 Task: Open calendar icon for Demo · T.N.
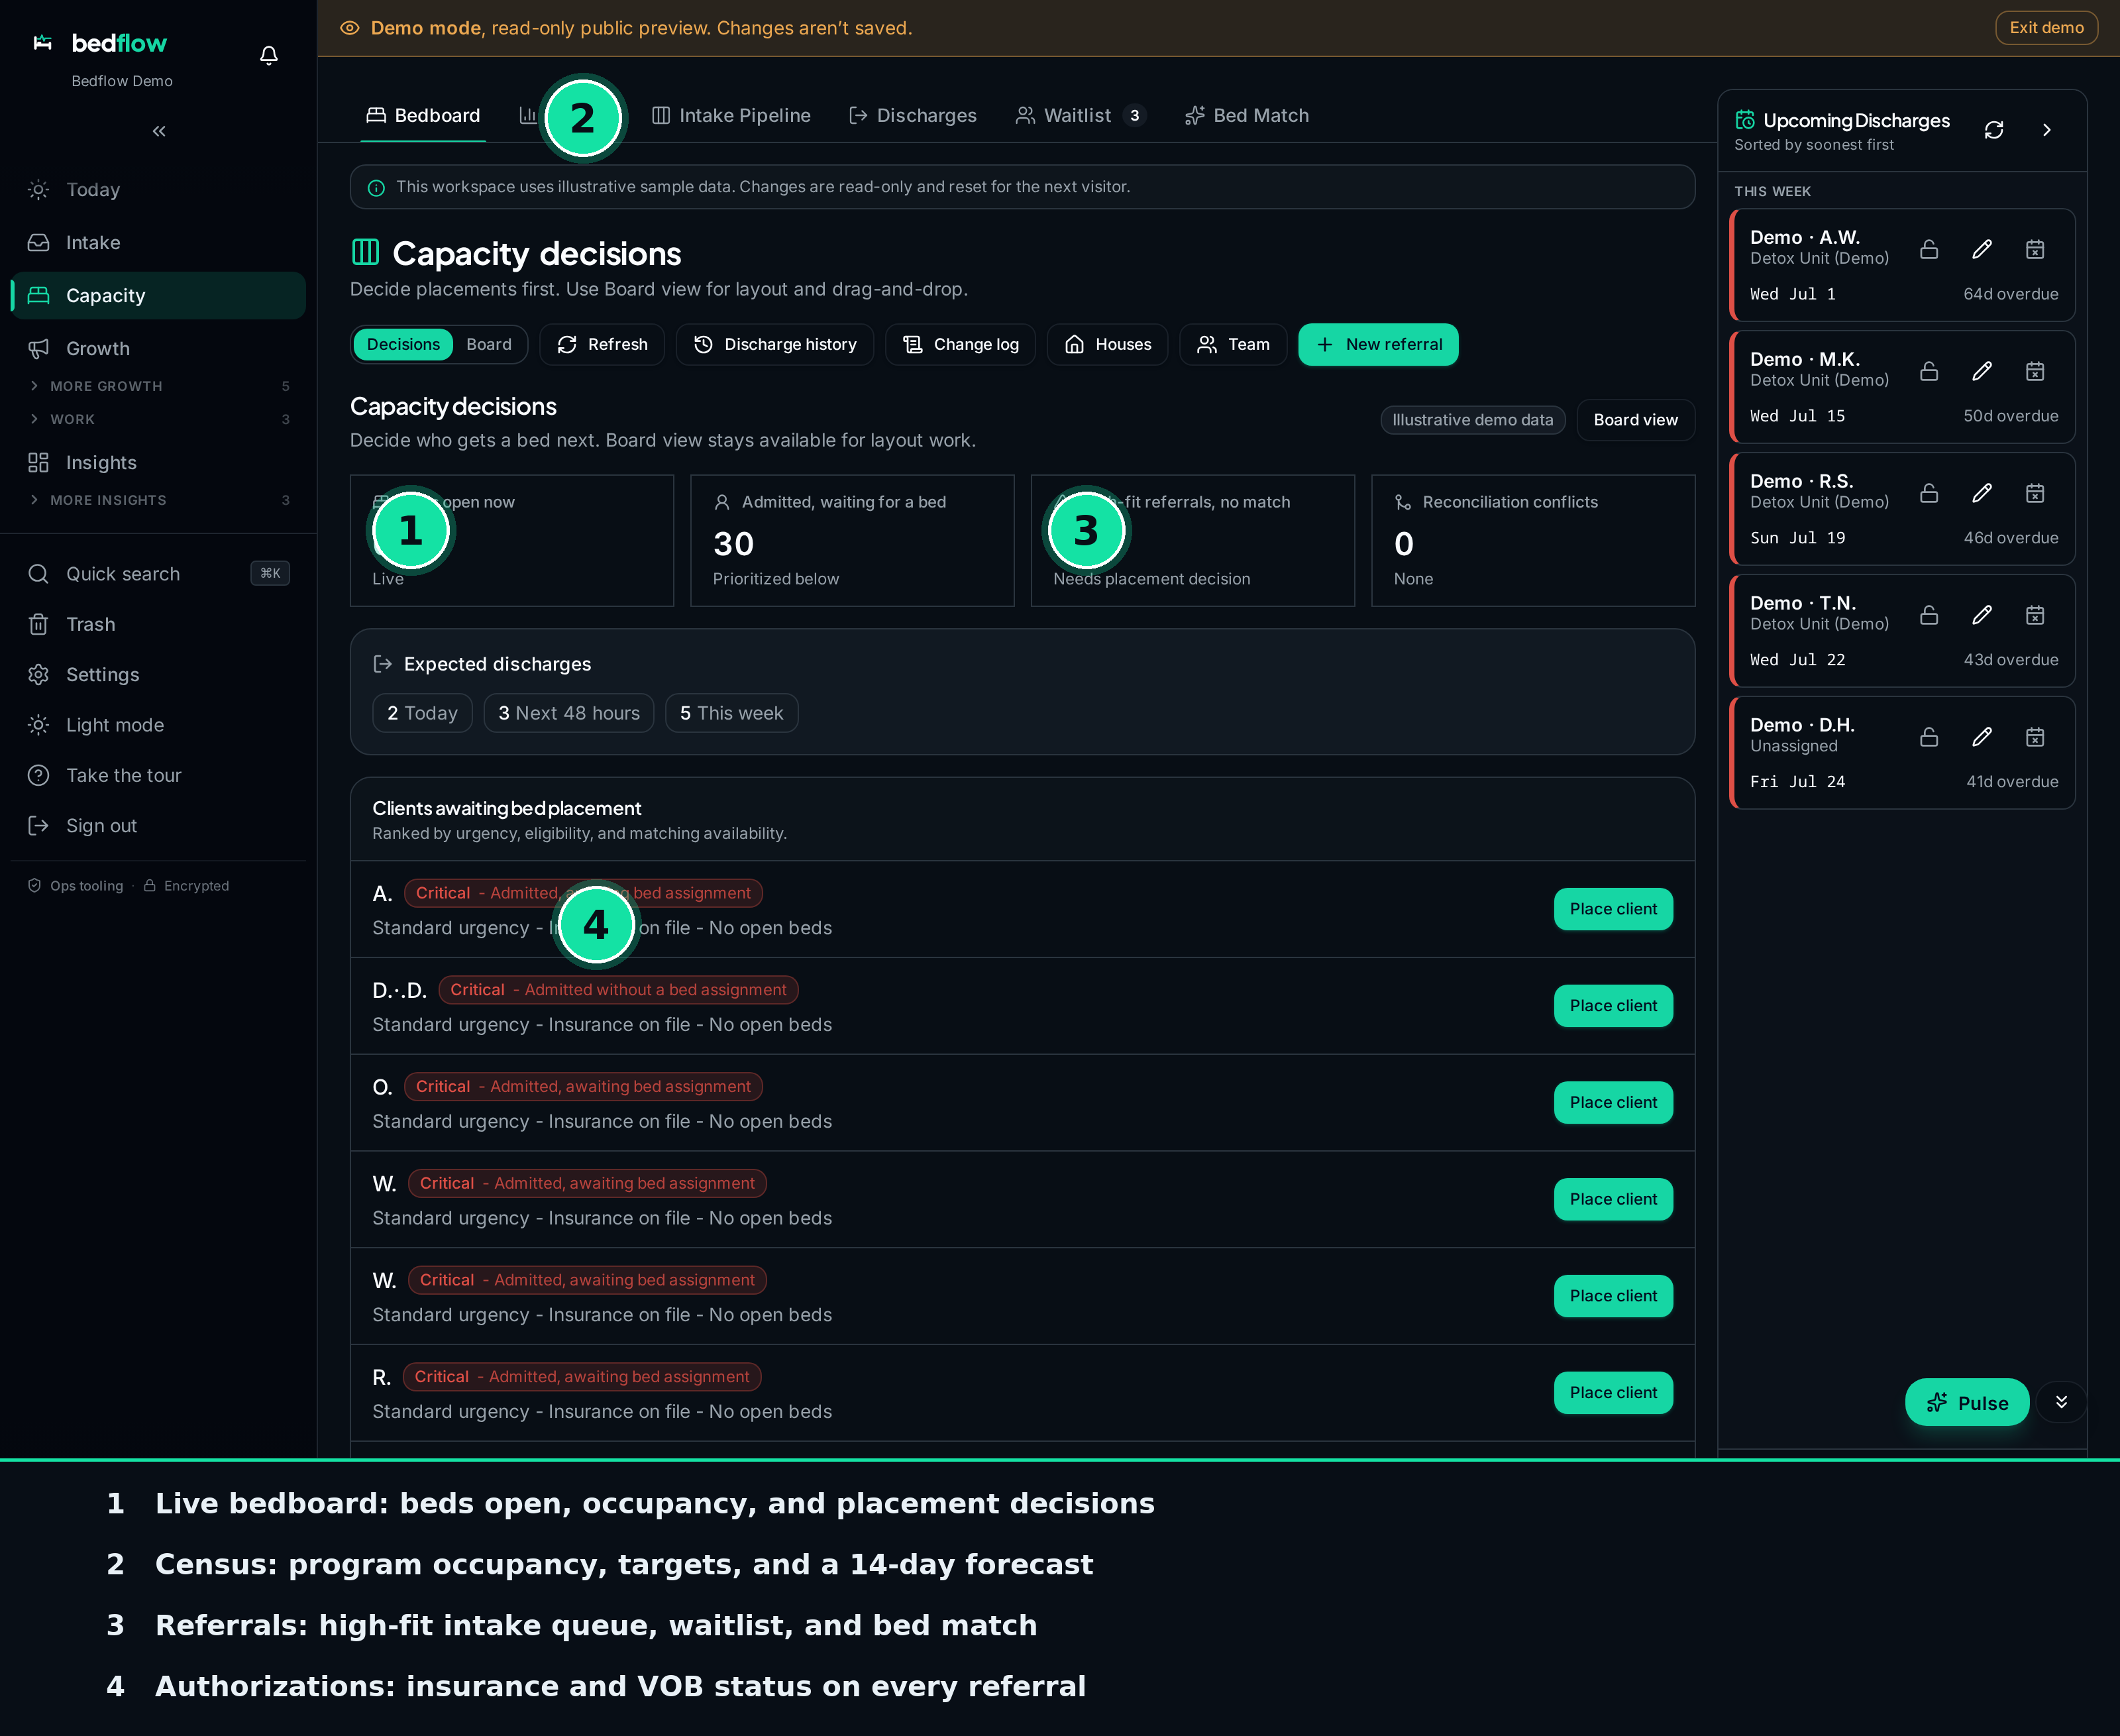point(2035,615)
